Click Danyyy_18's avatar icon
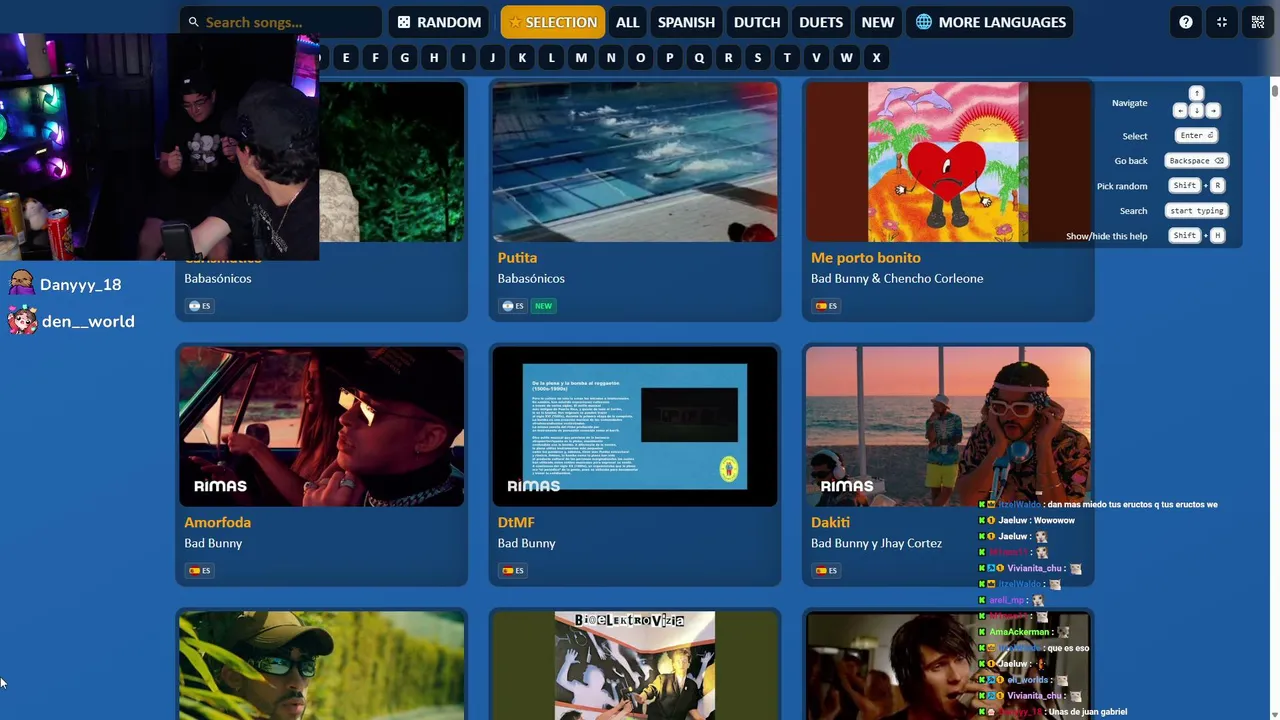This screenshot has height=720, width=1280. 22,284
